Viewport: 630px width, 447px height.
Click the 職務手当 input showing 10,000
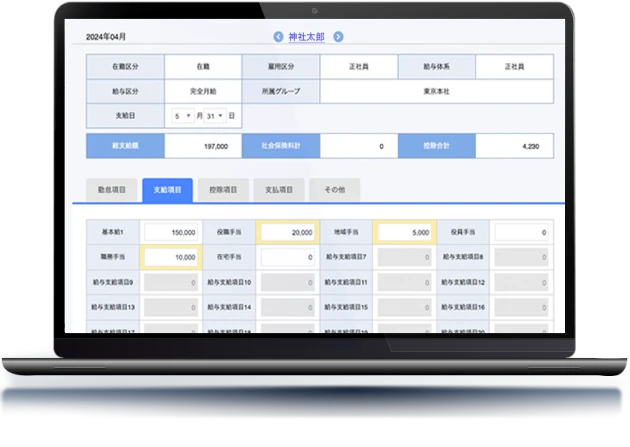(x=171, y=257)
